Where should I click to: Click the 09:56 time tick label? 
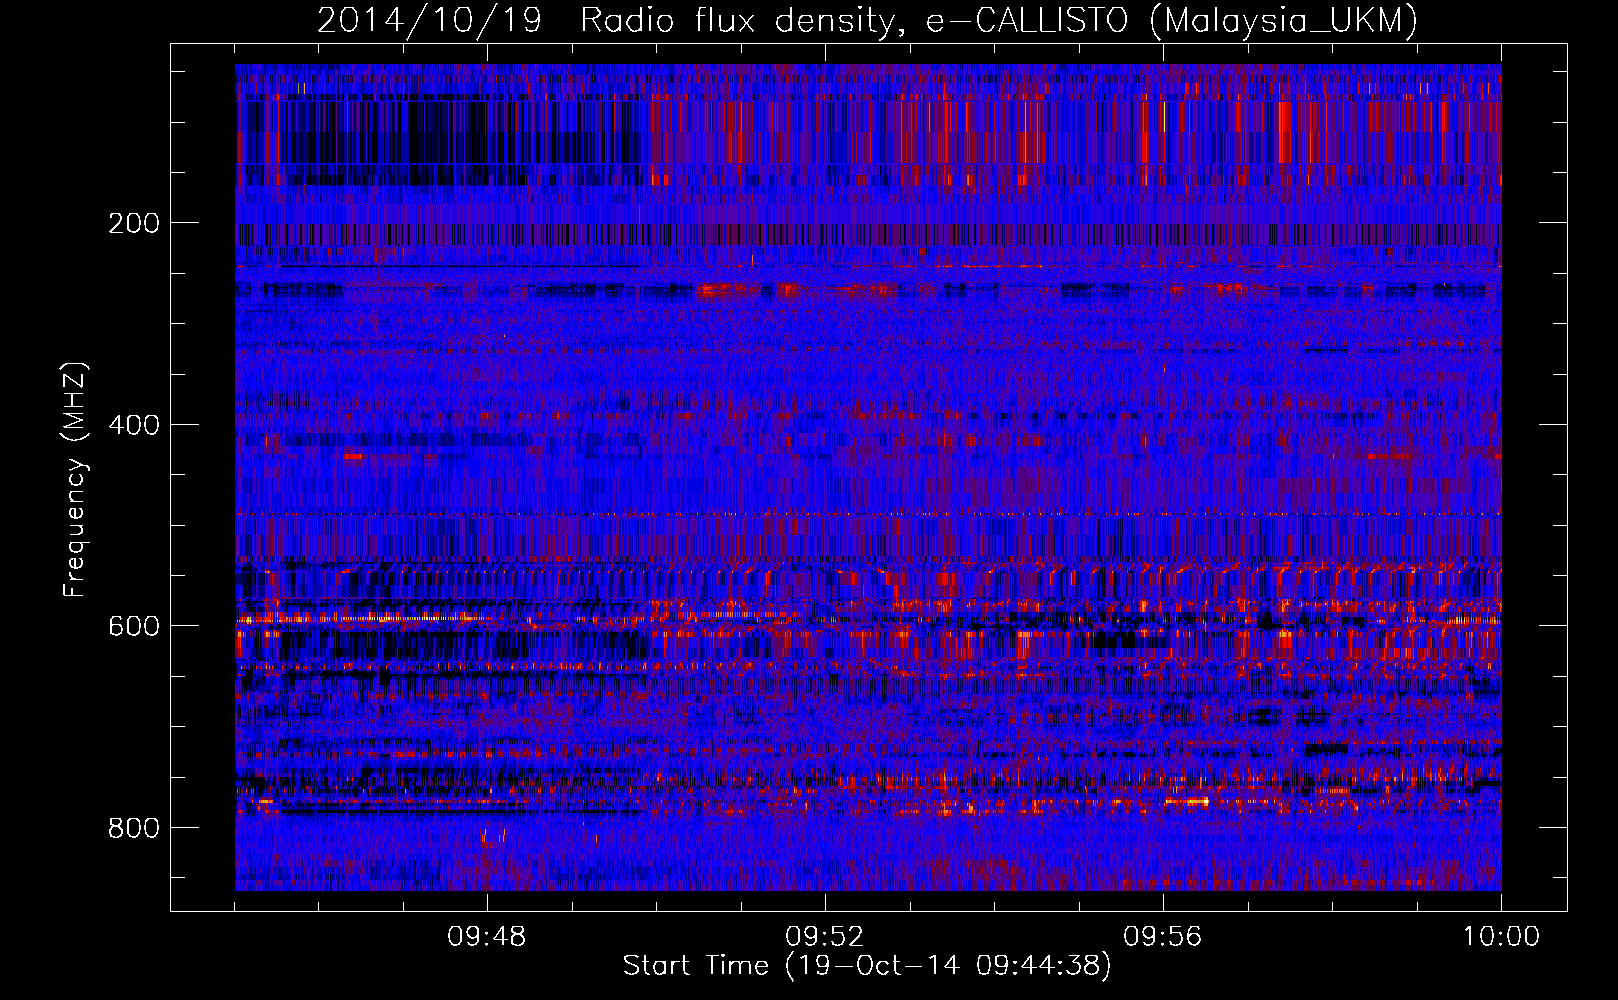pos(1162,937)
